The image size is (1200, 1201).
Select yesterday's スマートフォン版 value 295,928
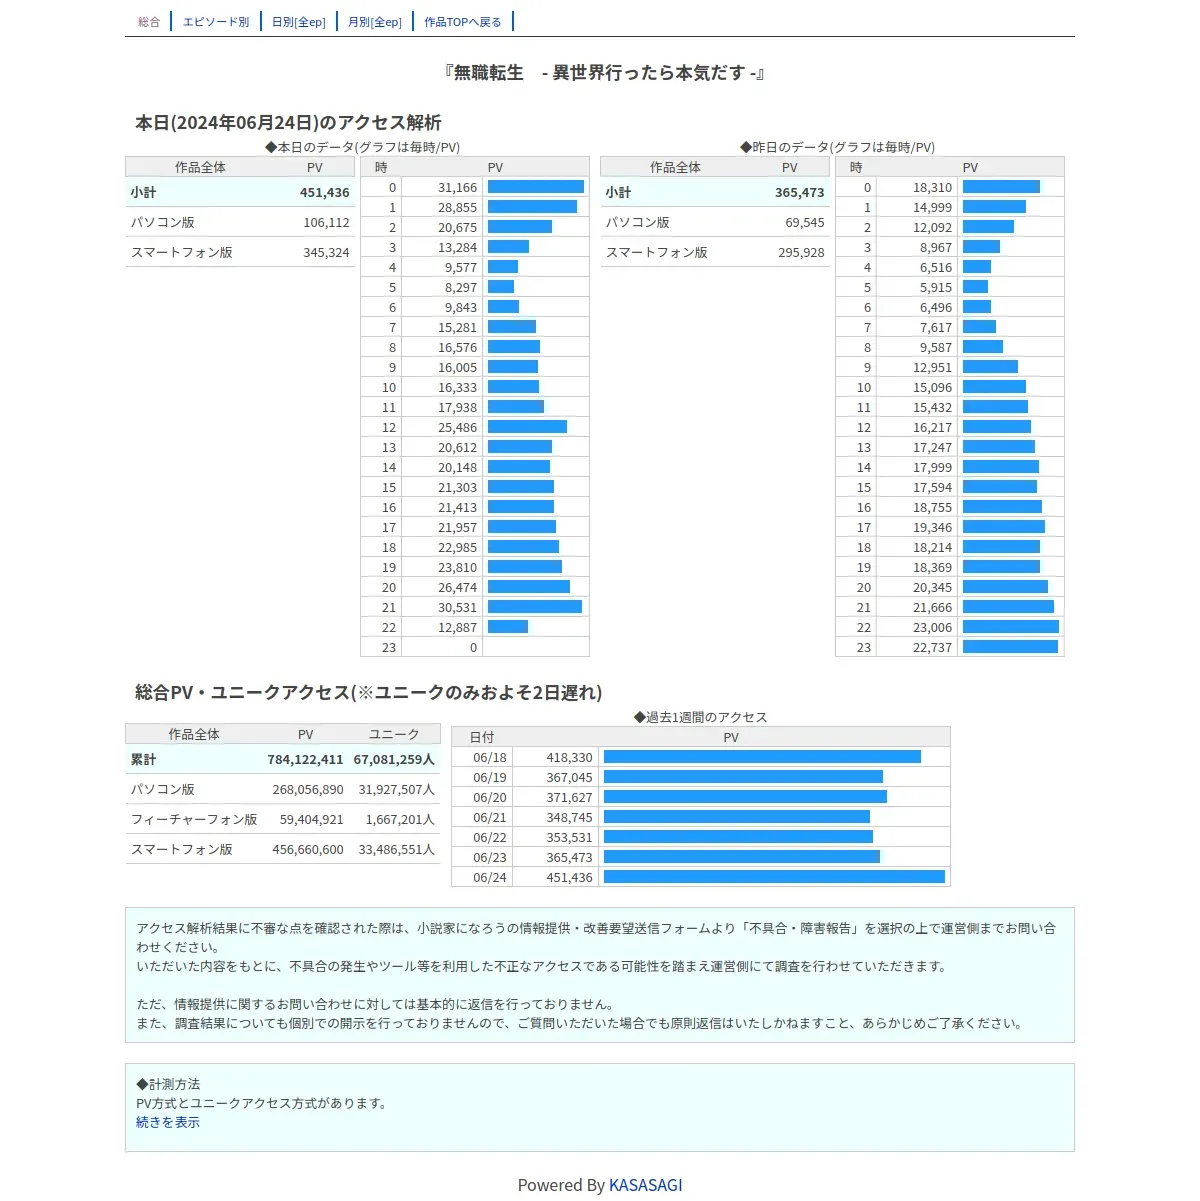(x=802, y=252)
